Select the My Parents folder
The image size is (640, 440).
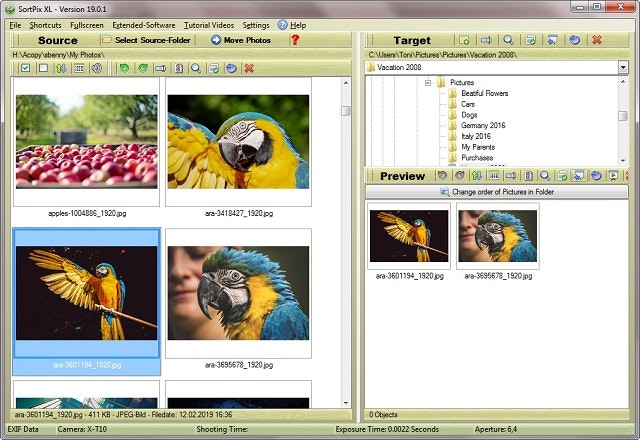click(478, 147)
